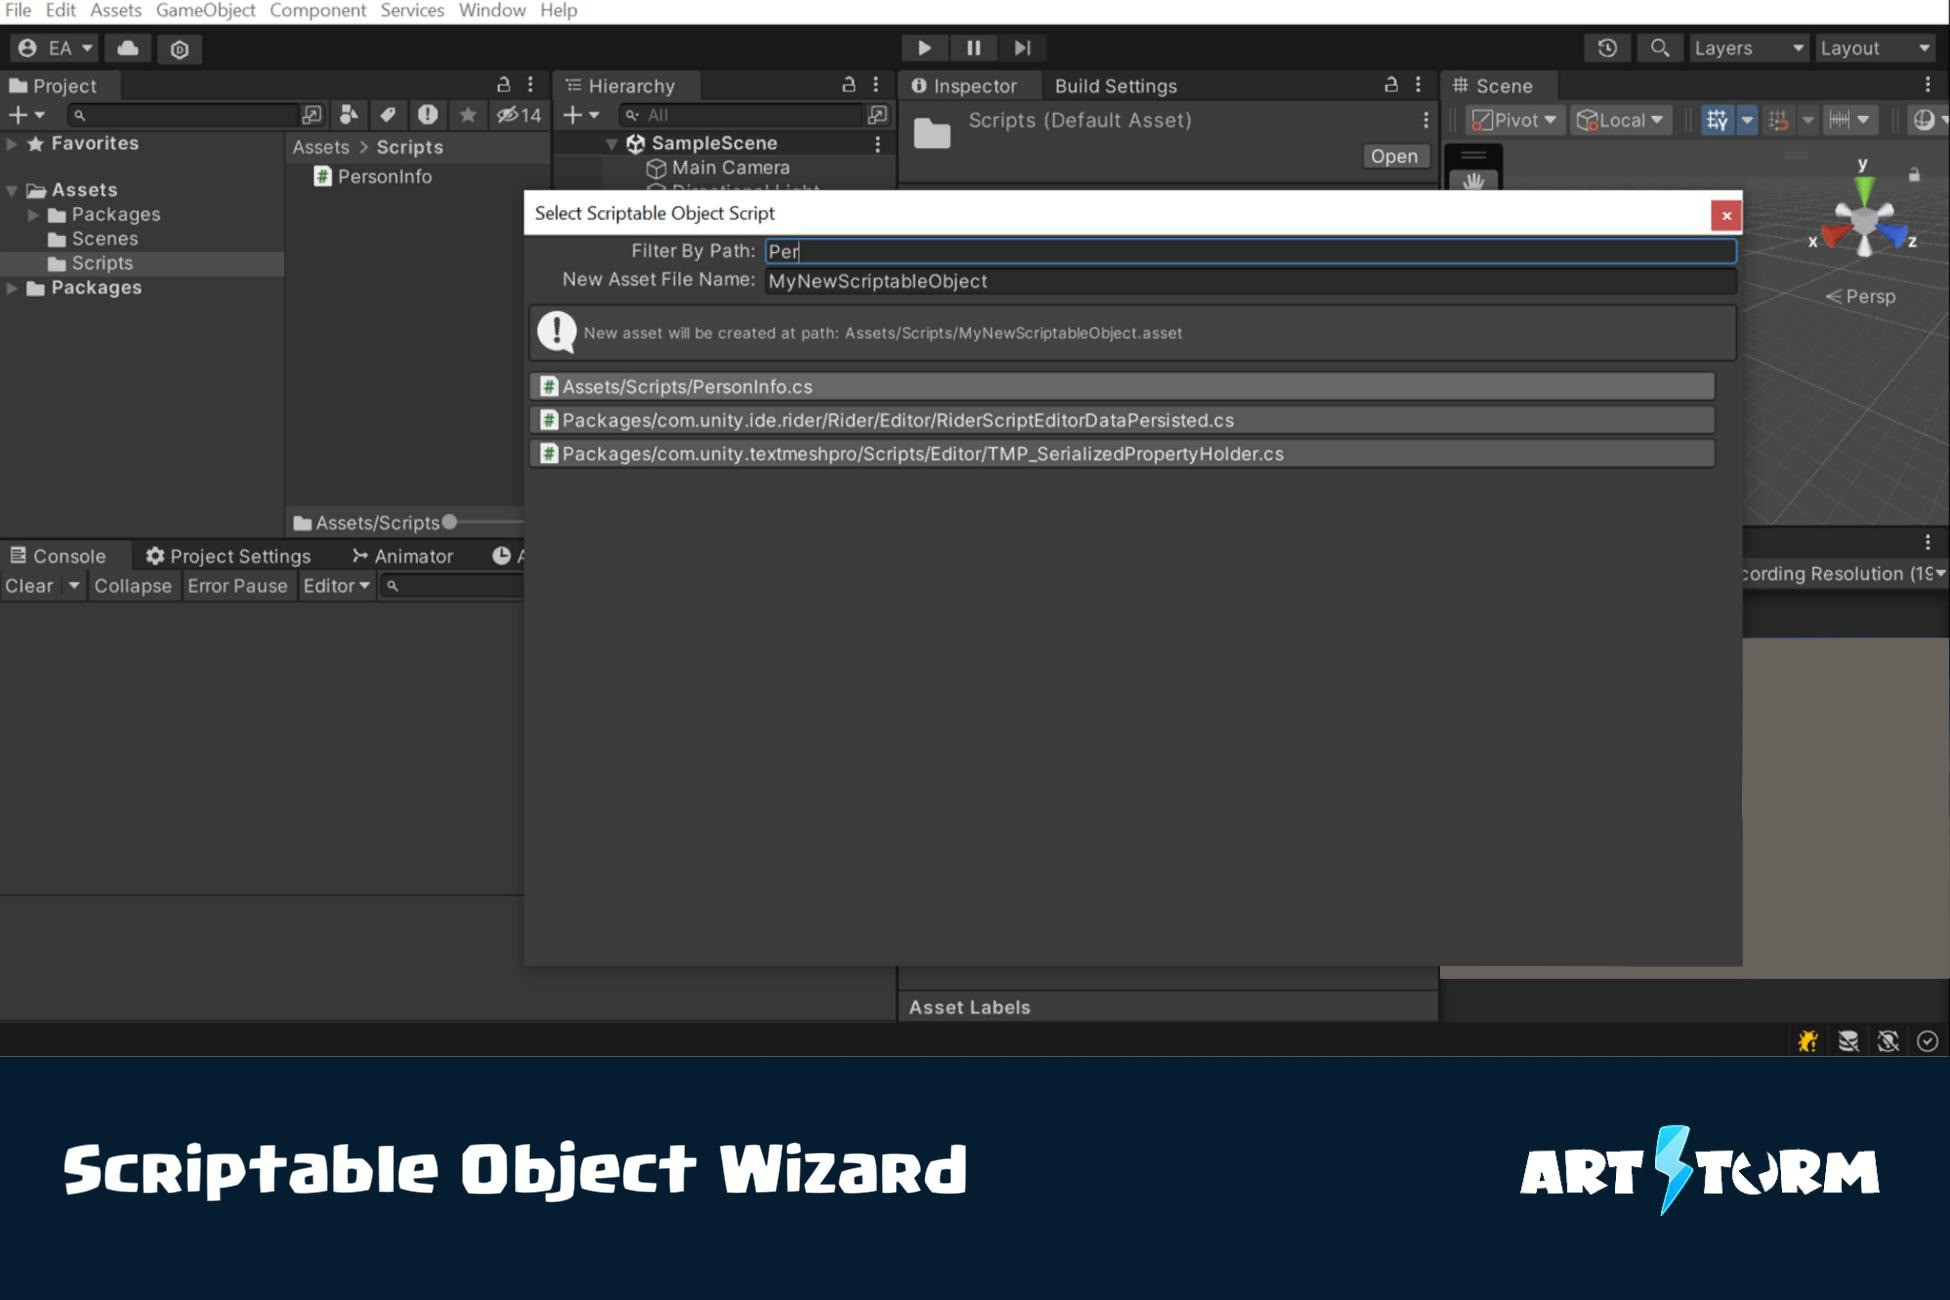
Task: Open the cloud services icon
Action: [x=128, y=48]
